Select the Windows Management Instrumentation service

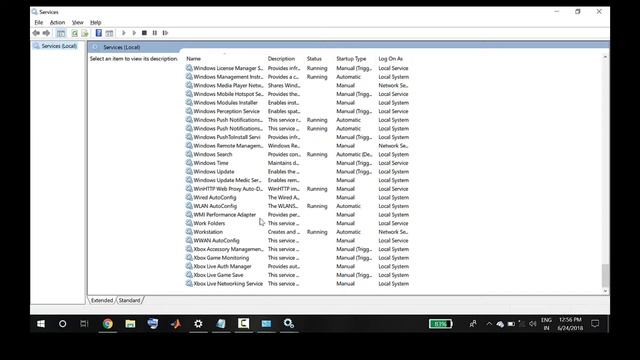point(298,77)
